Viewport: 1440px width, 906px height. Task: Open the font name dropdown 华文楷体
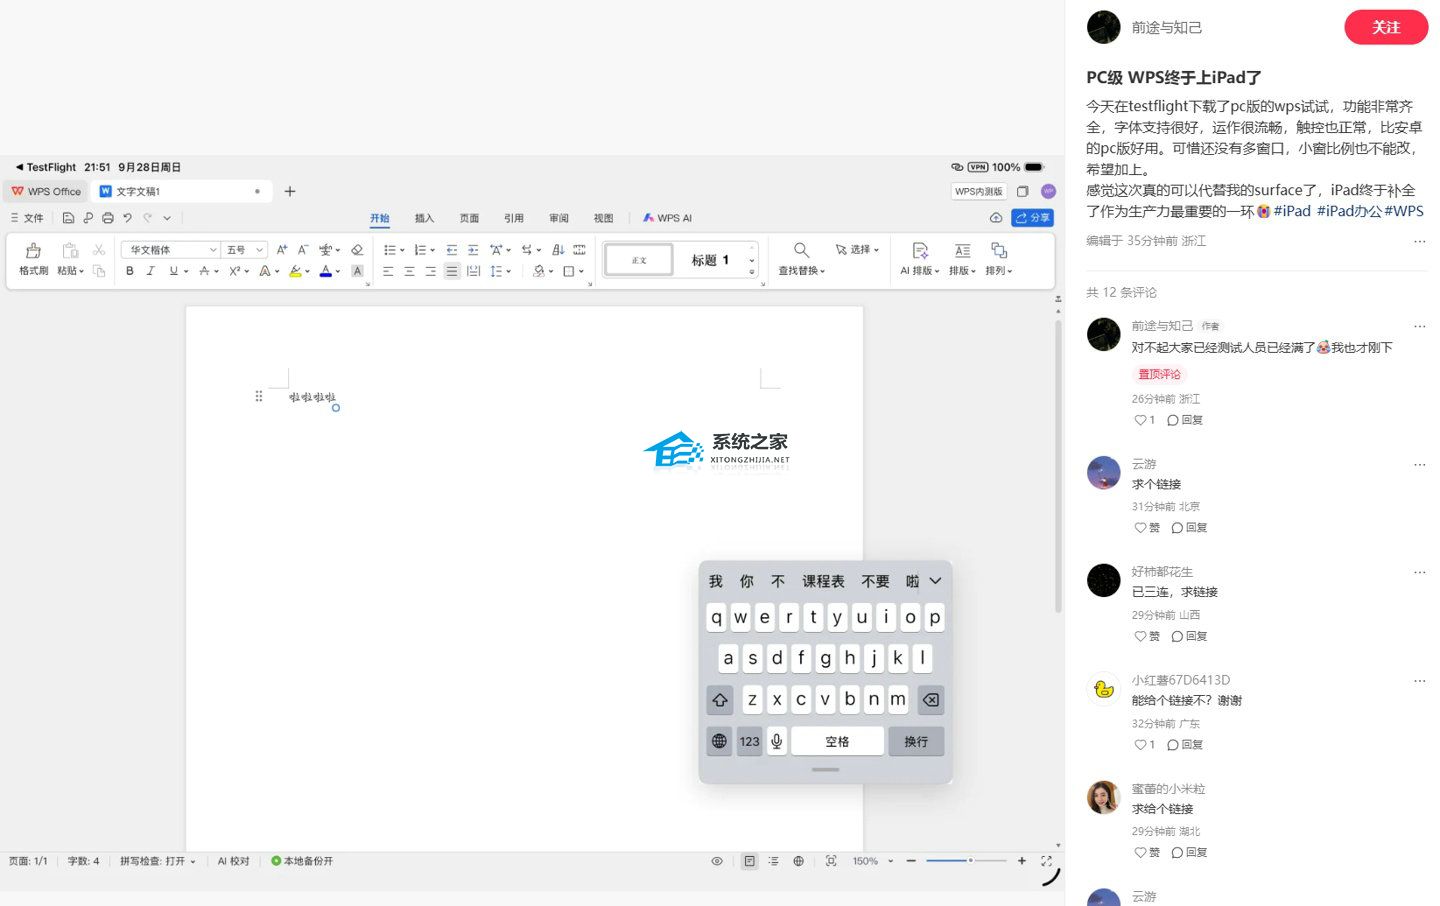point(170,250)
